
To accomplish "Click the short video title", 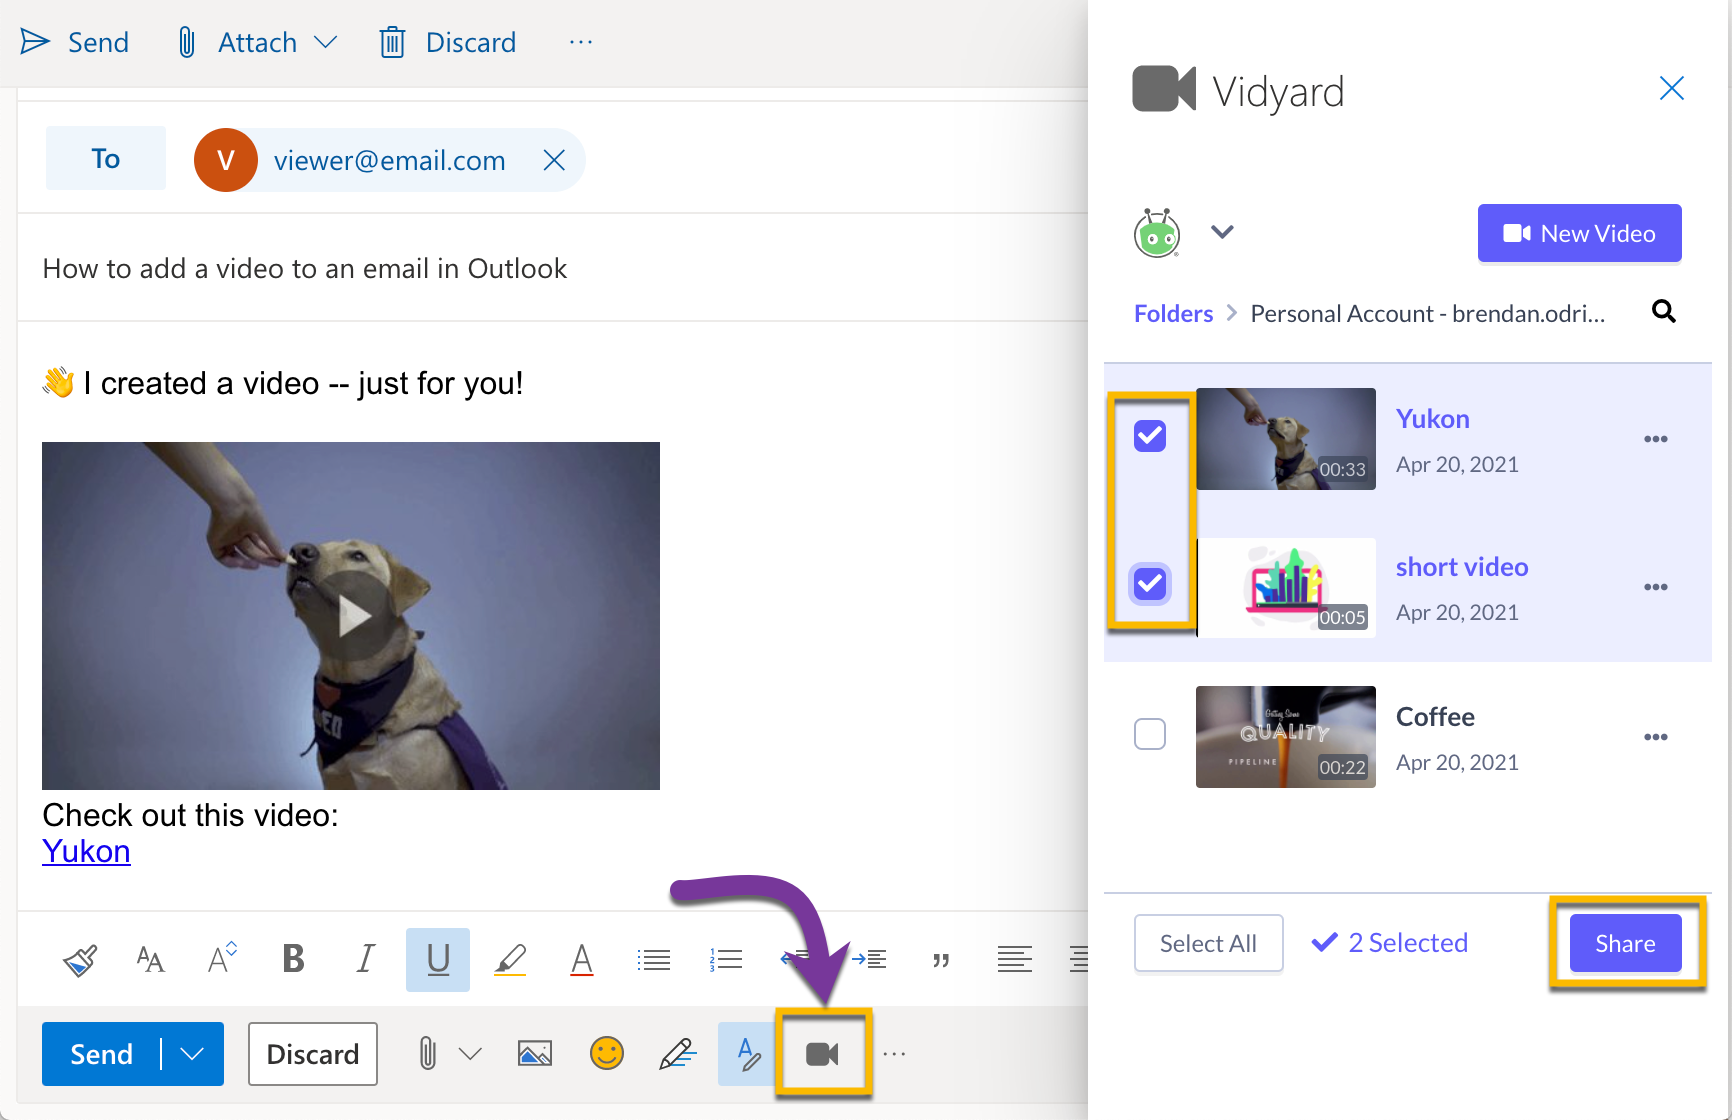I will 1462,567.
